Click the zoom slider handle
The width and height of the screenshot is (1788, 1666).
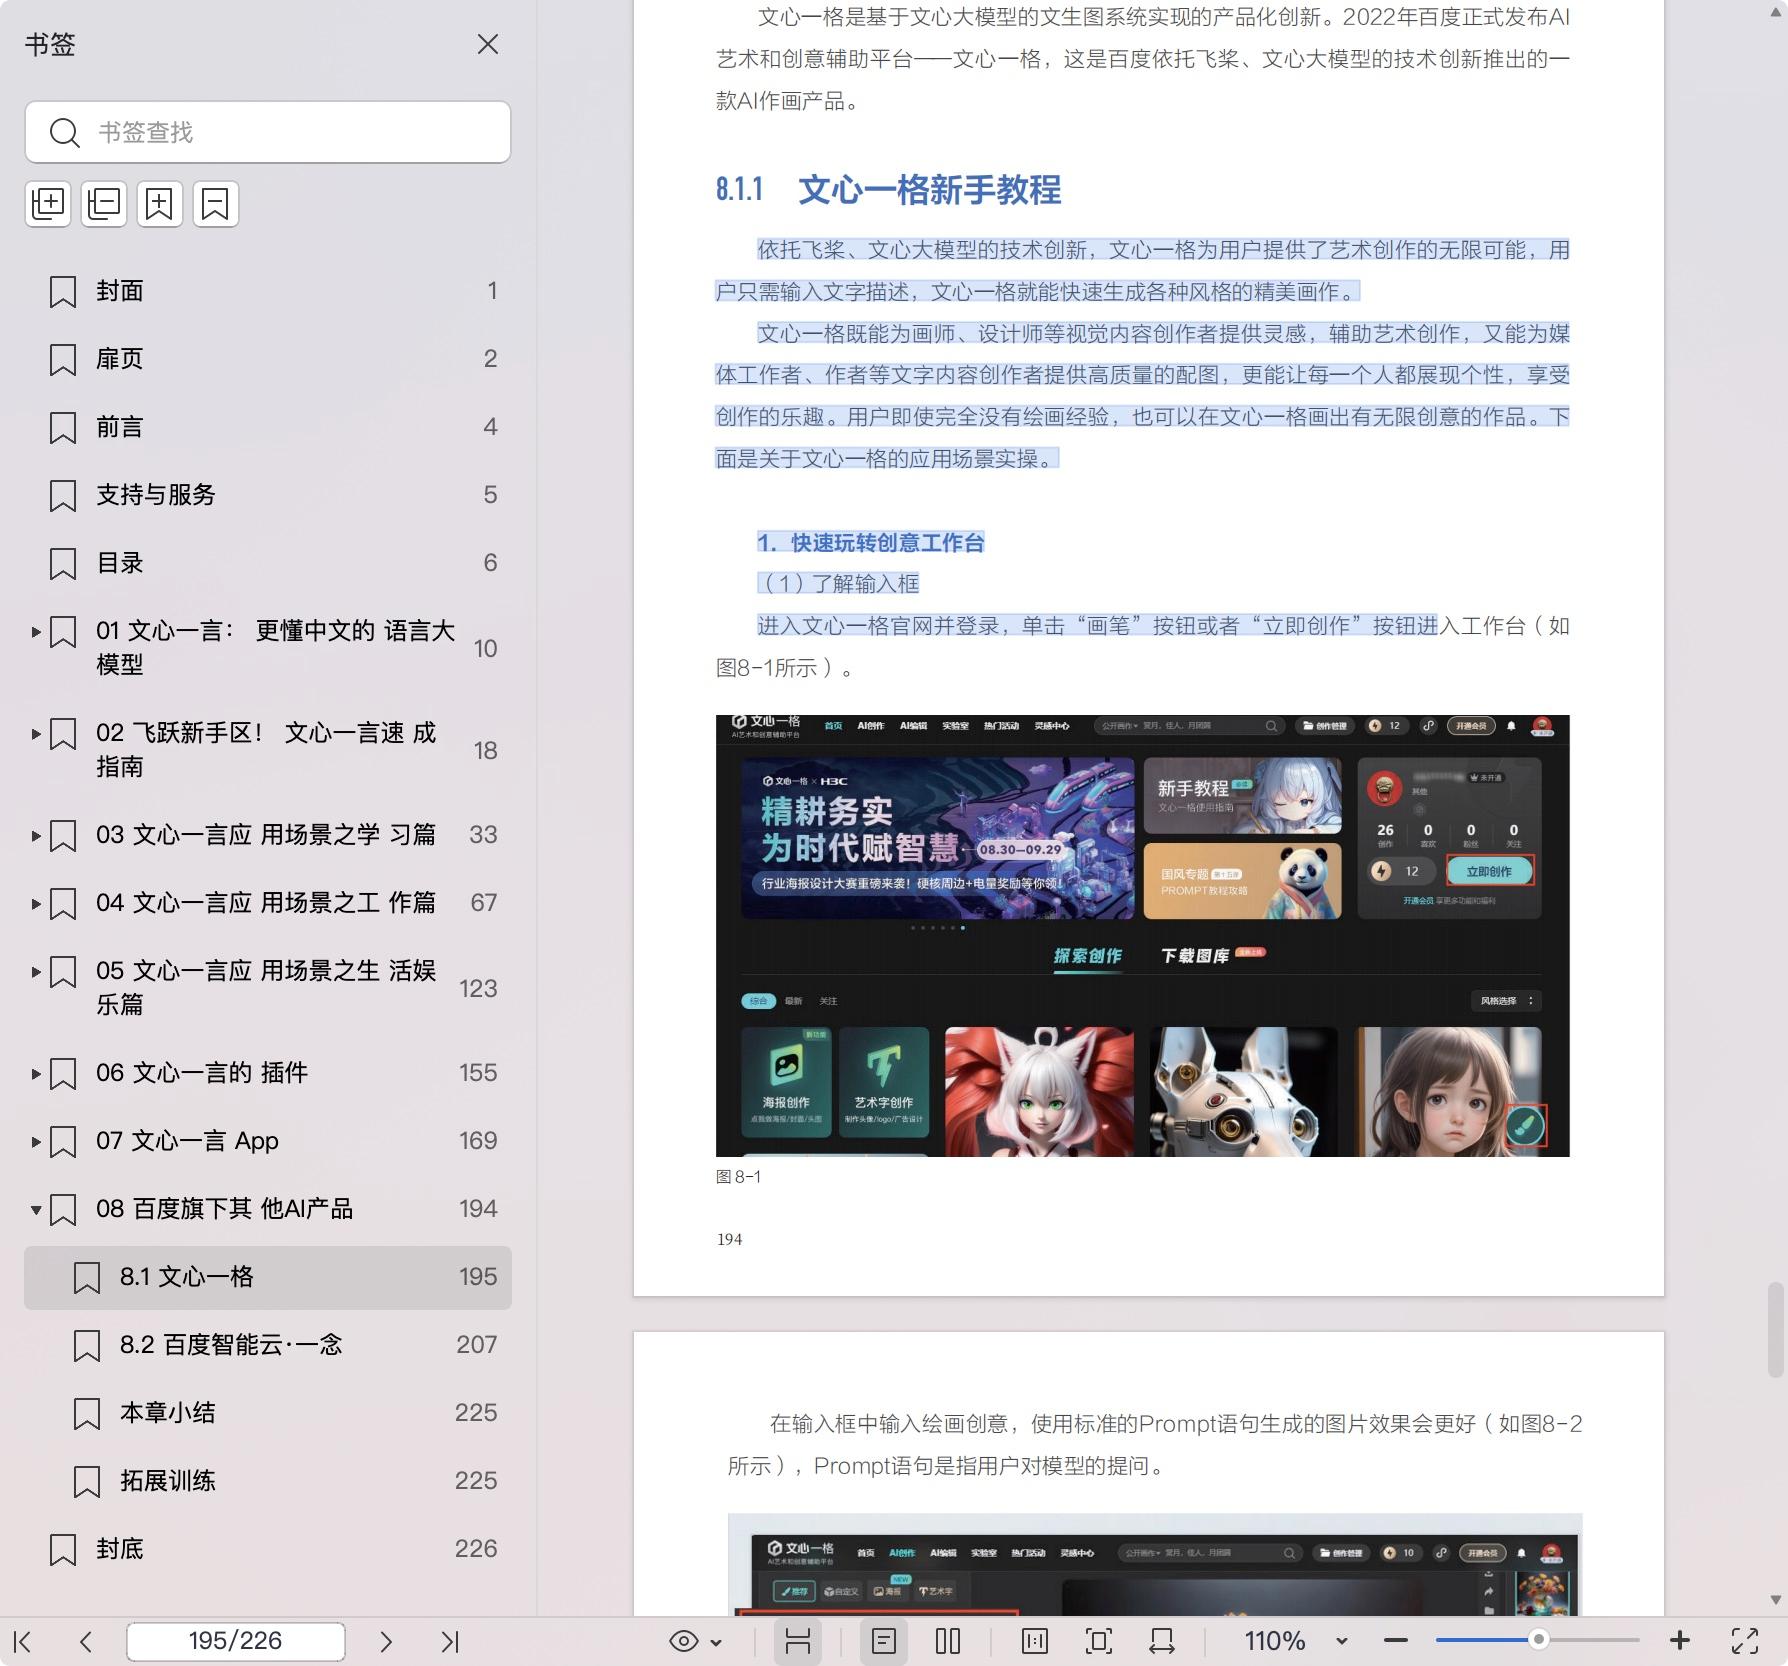1539,1640
